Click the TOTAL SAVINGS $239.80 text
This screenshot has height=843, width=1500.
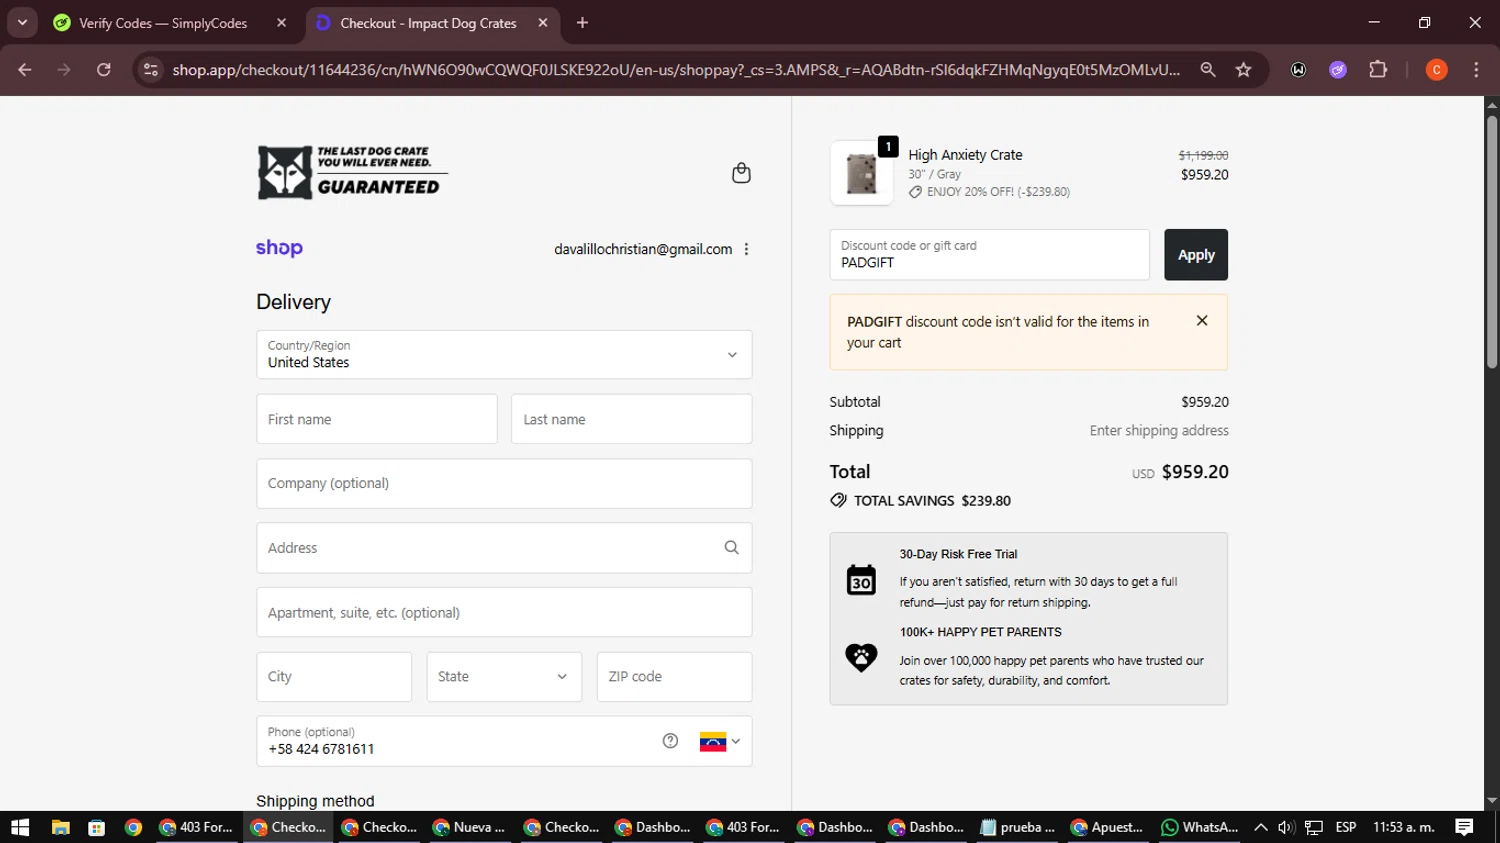coord(932,500)
